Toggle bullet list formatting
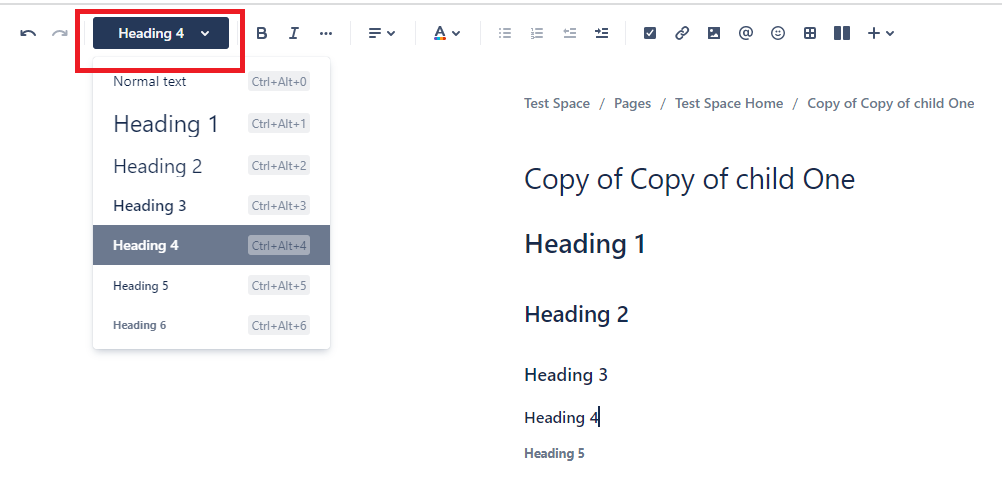Screen dimensions: 1002x477 click(x=505, y=33)
